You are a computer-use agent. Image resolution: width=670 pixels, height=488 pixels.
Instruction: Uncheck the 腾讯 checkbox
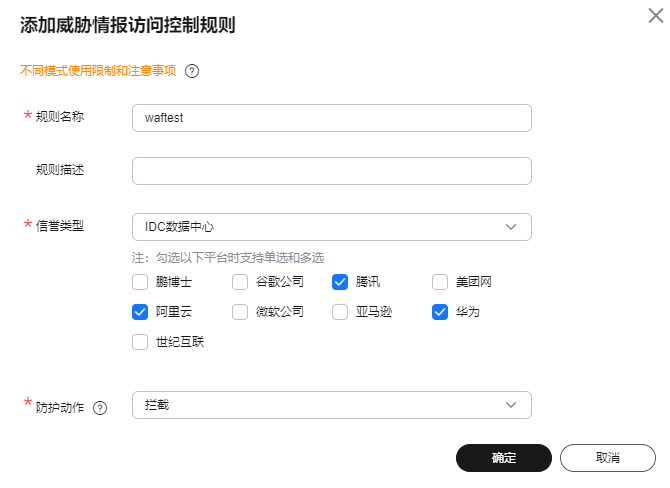tap(340, 282)
